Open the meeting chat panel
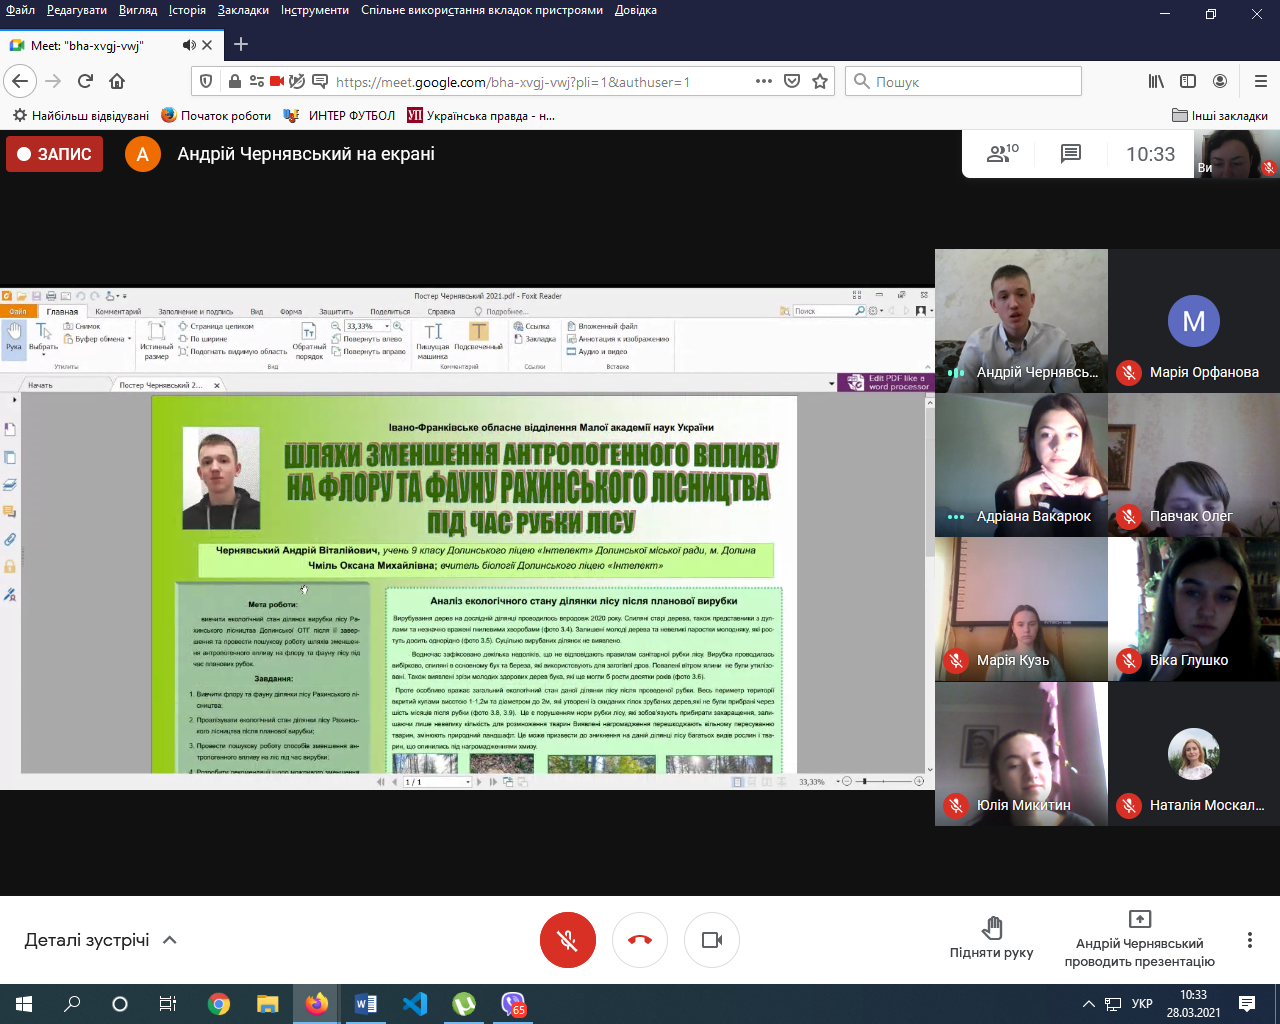Screen dimensions: 1280x1024 [x=1070, y=153]
